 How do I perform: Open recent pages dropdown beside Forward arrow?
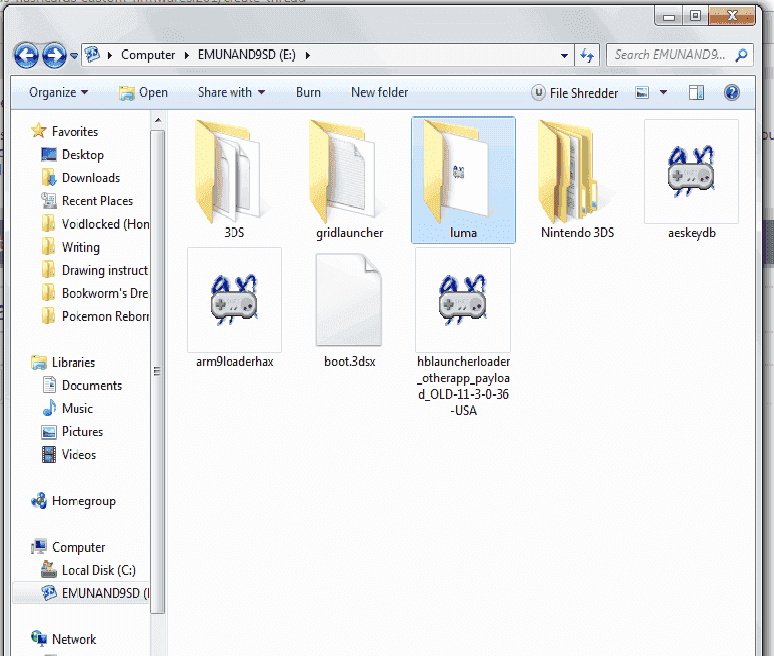74,56
